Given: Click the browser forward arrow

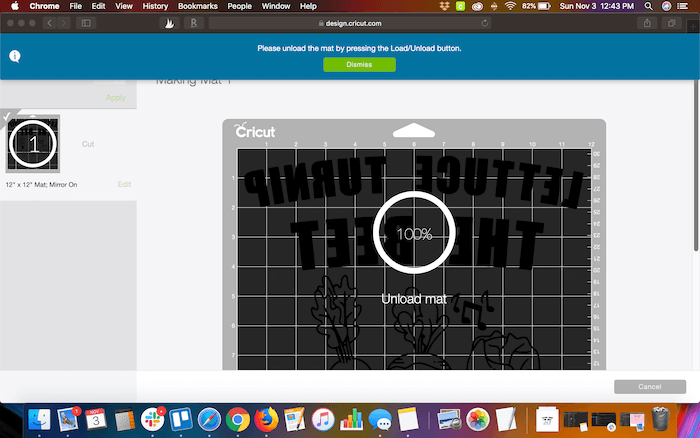Looking at the screenshot, I should 64,23.
